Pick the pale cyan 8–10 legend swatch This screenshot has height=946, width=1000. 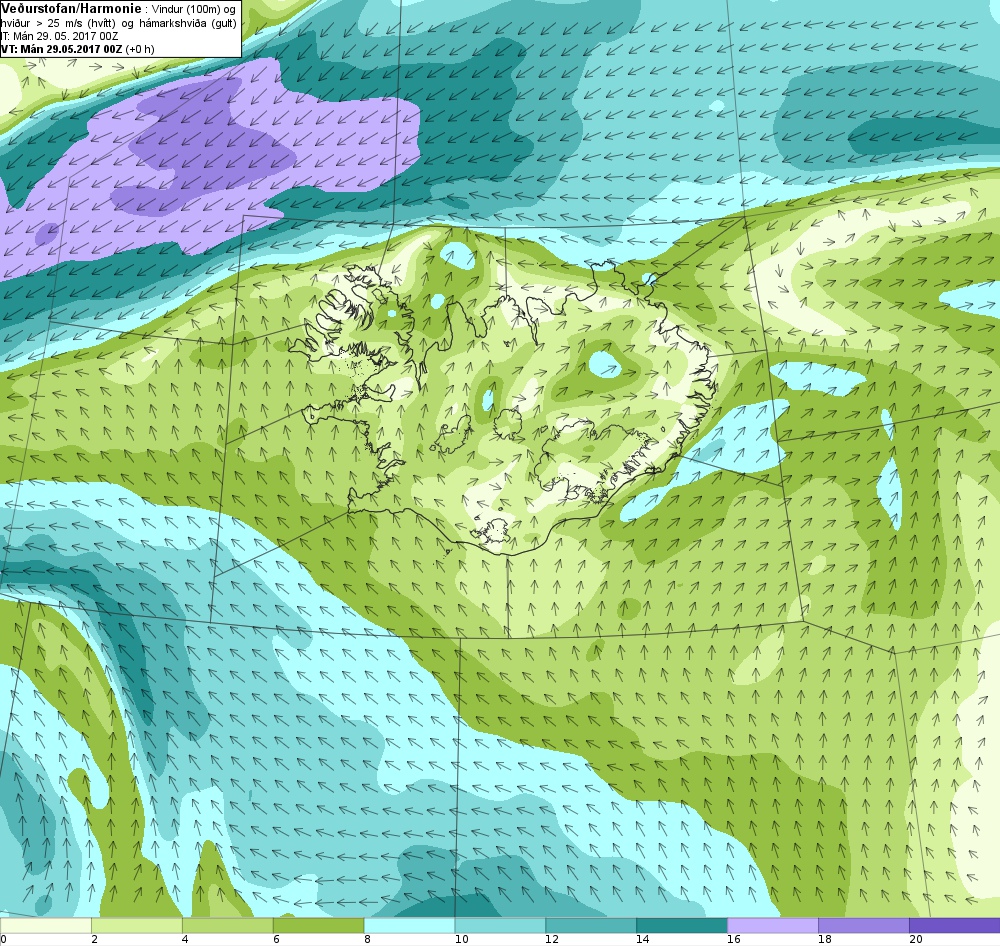click(x=409, y=926)
